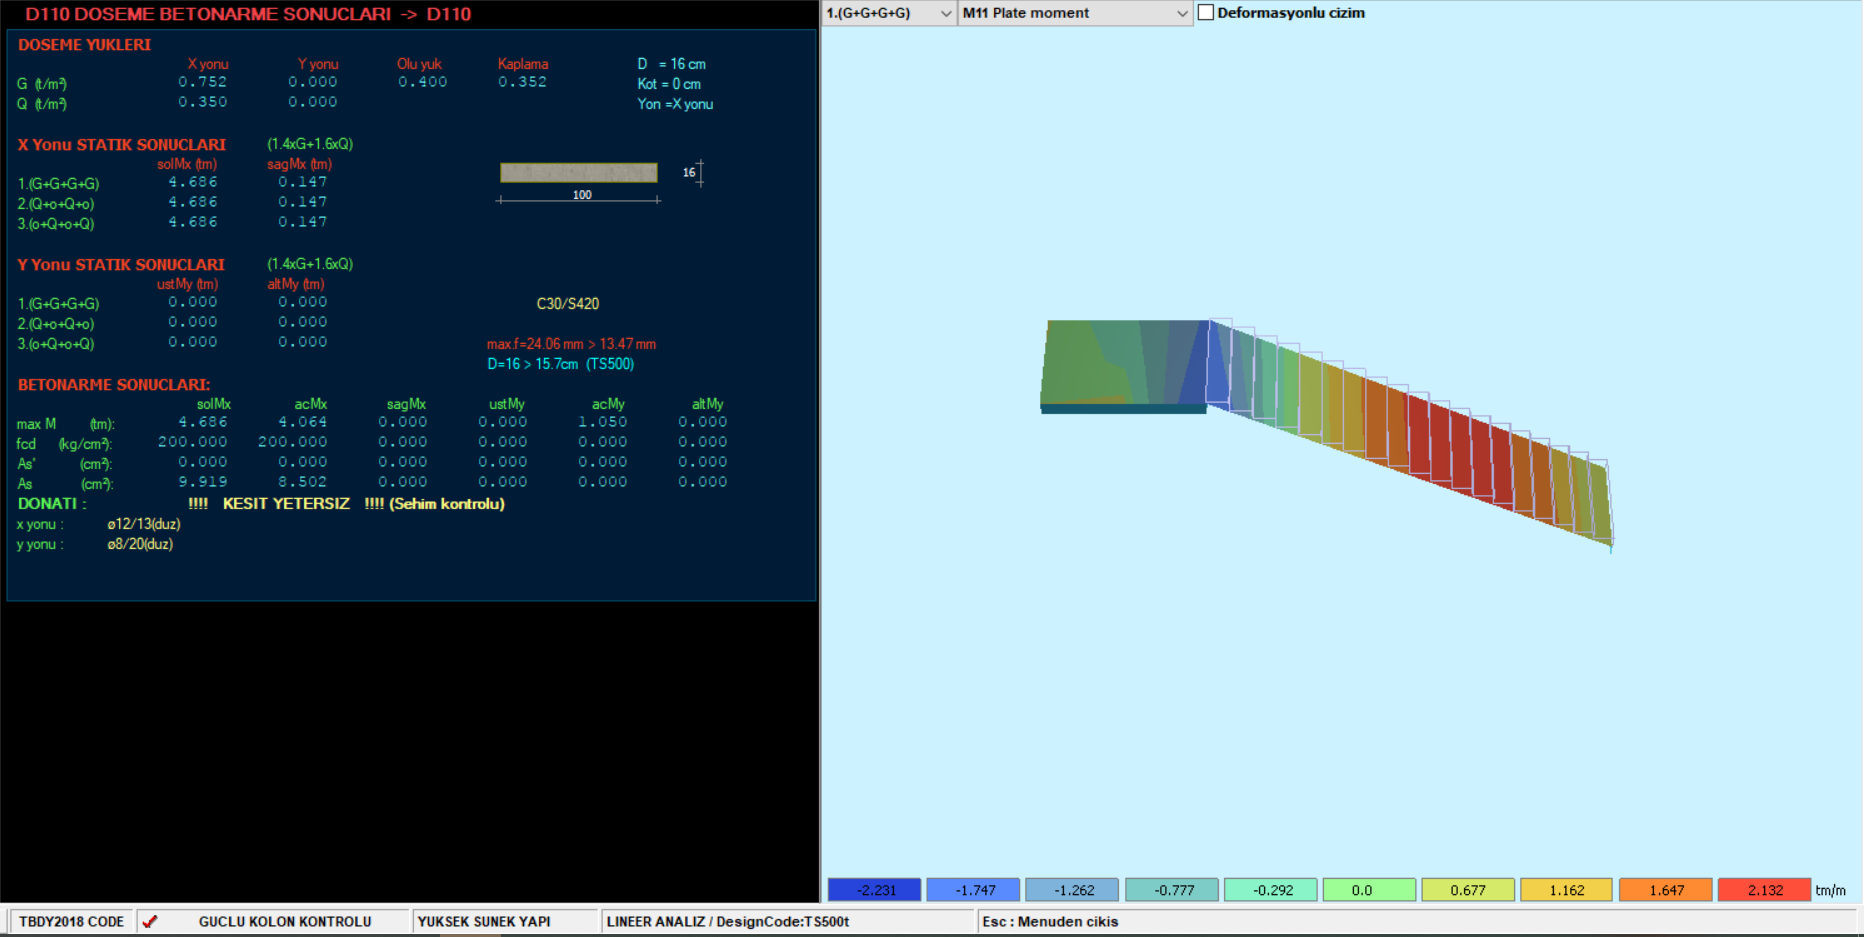Click LINEER ANALIZ / DesignCode:TS500t panel
1864x937 pixels.
pos(727,921)
